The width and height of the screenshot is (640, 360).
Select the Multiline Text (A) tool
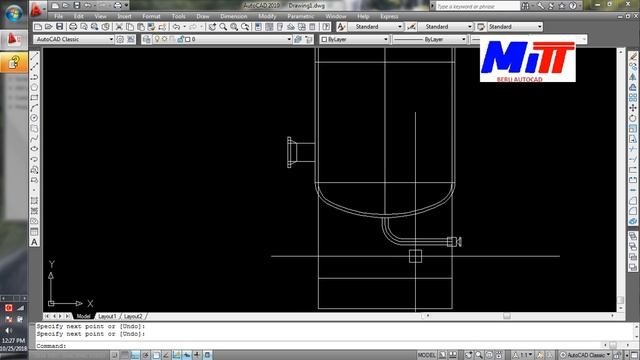click(x=34, y=242)
